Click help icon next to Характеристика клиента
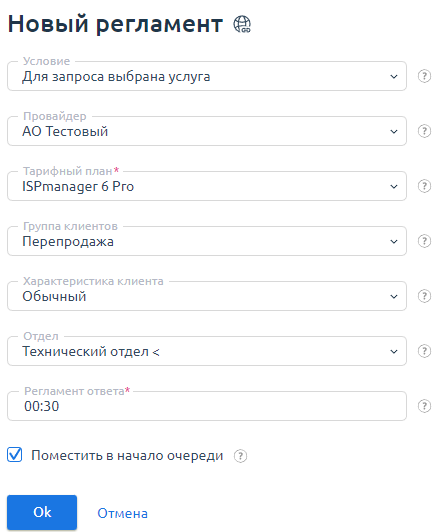Screen dimensions: 448x532 pyautogui.click(x=424, y=296)
